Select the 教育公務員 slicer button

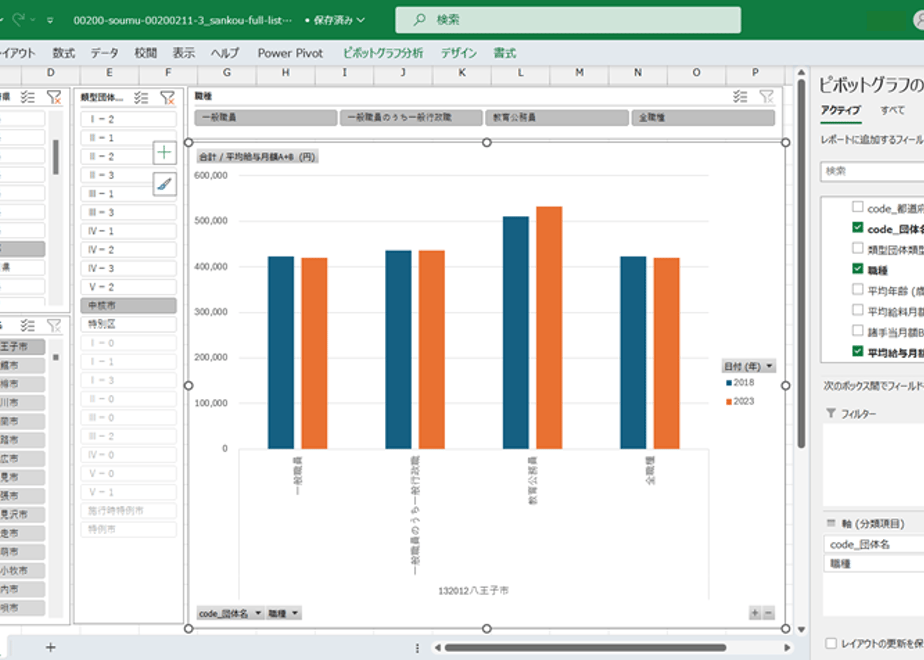click(x=557, y=117)
